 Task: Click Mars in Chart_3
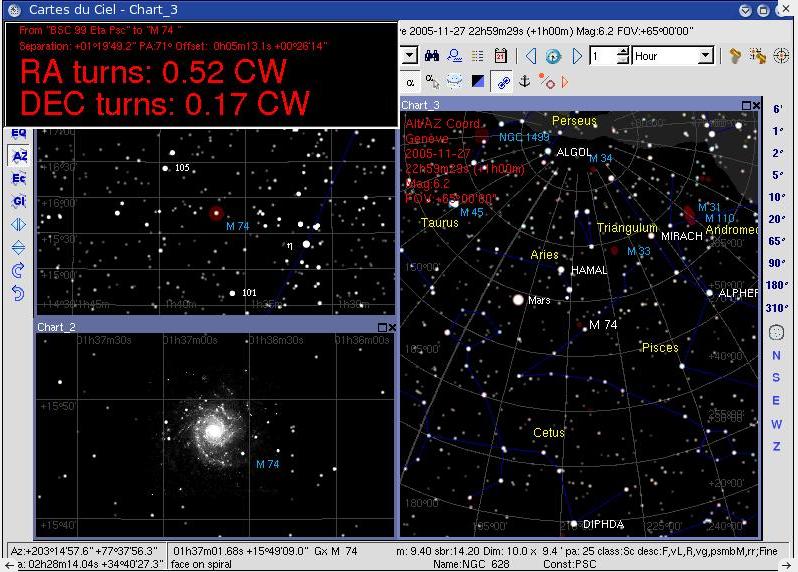pyautogui.click(x=518, y=300)
